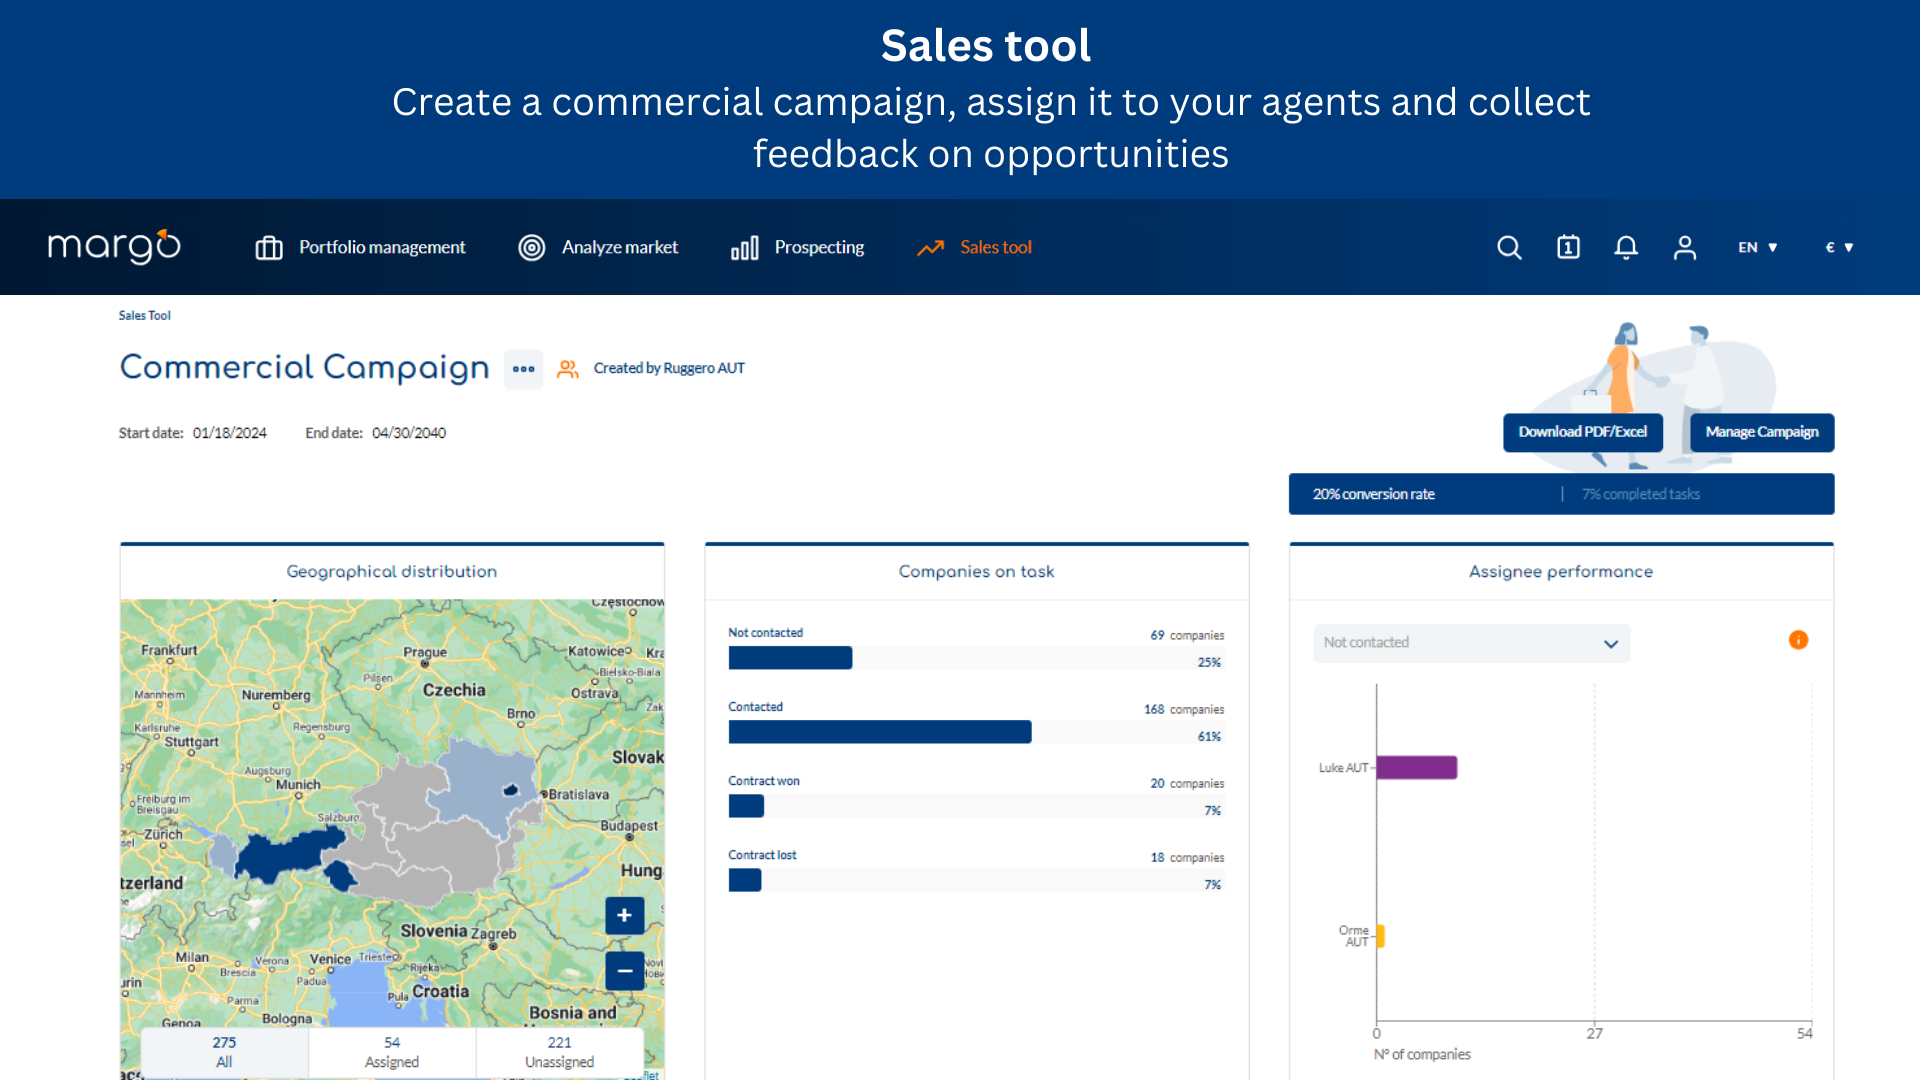Open the calendar tasks icon
1920x1080 pixels.
click(1568, 247)
